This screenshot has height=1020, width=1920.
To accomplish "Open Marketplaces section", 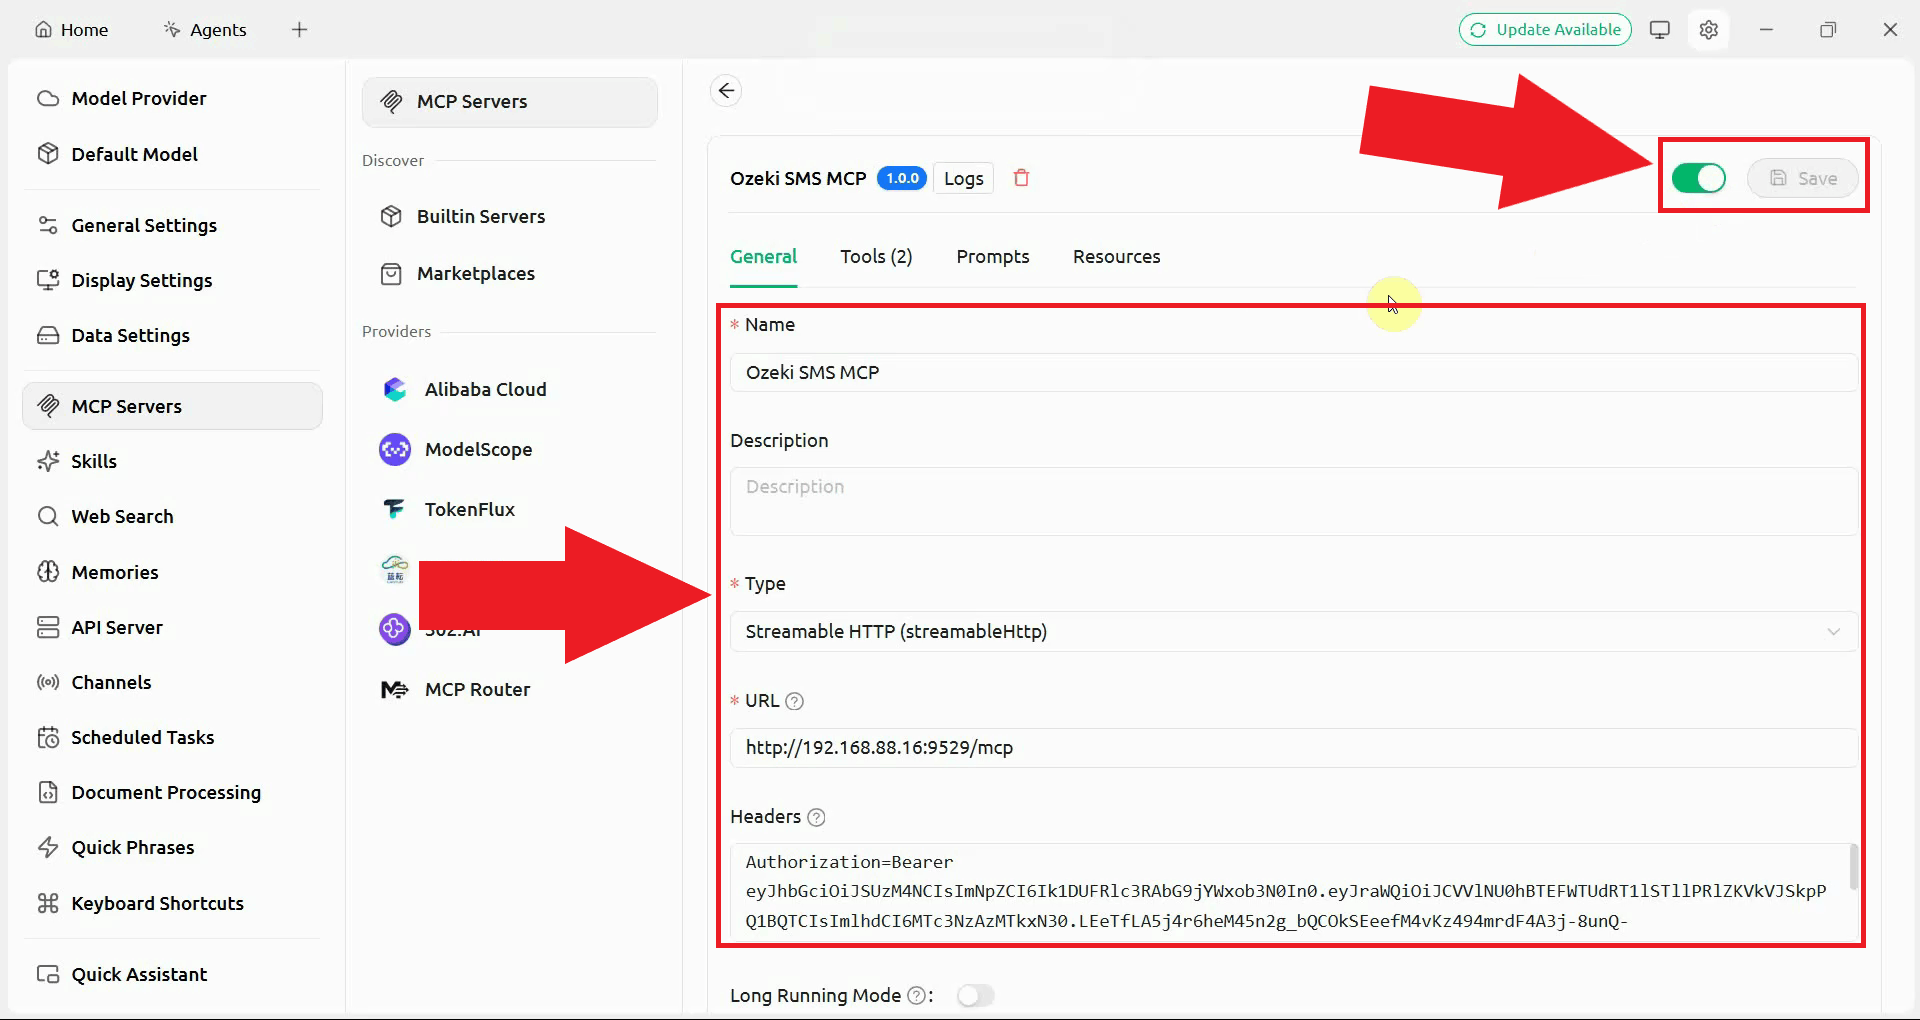I will pos(509,273).
